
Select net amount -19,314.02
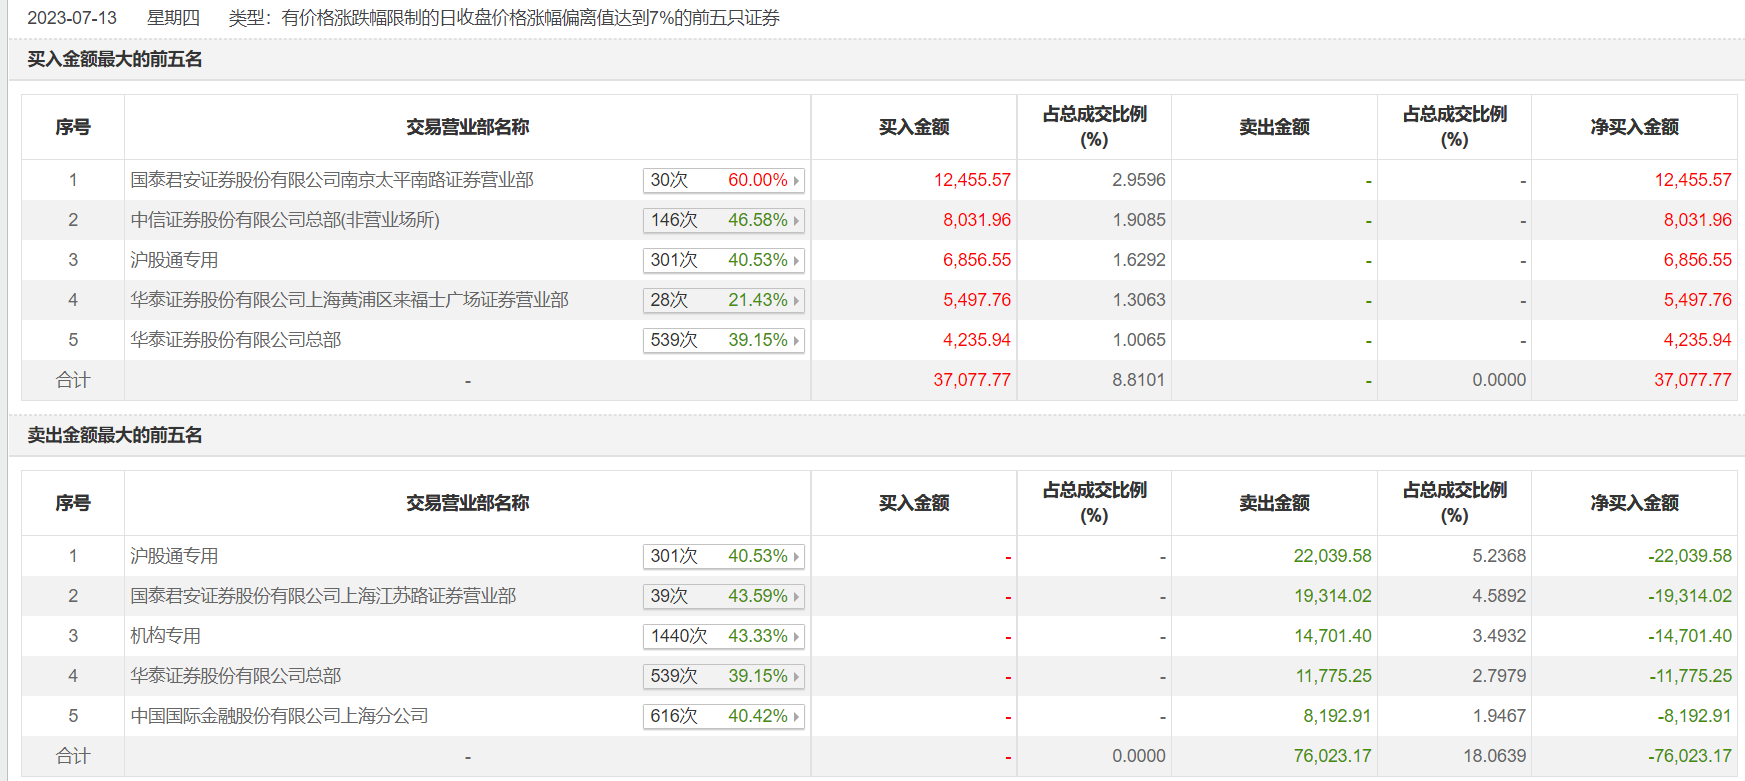pyautogui.click(x=1690, y=596)
